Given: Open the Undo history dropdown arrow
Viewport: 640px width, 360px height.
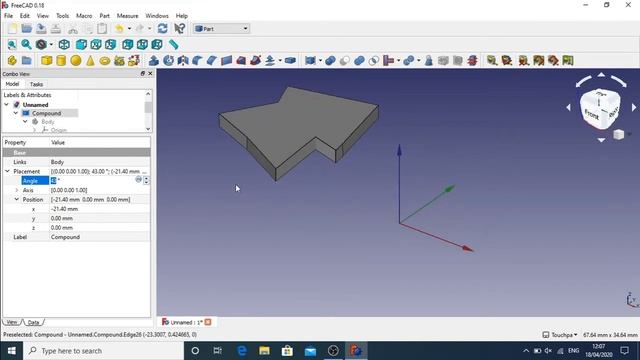Looking at the screenshot, I should [129, 29].
